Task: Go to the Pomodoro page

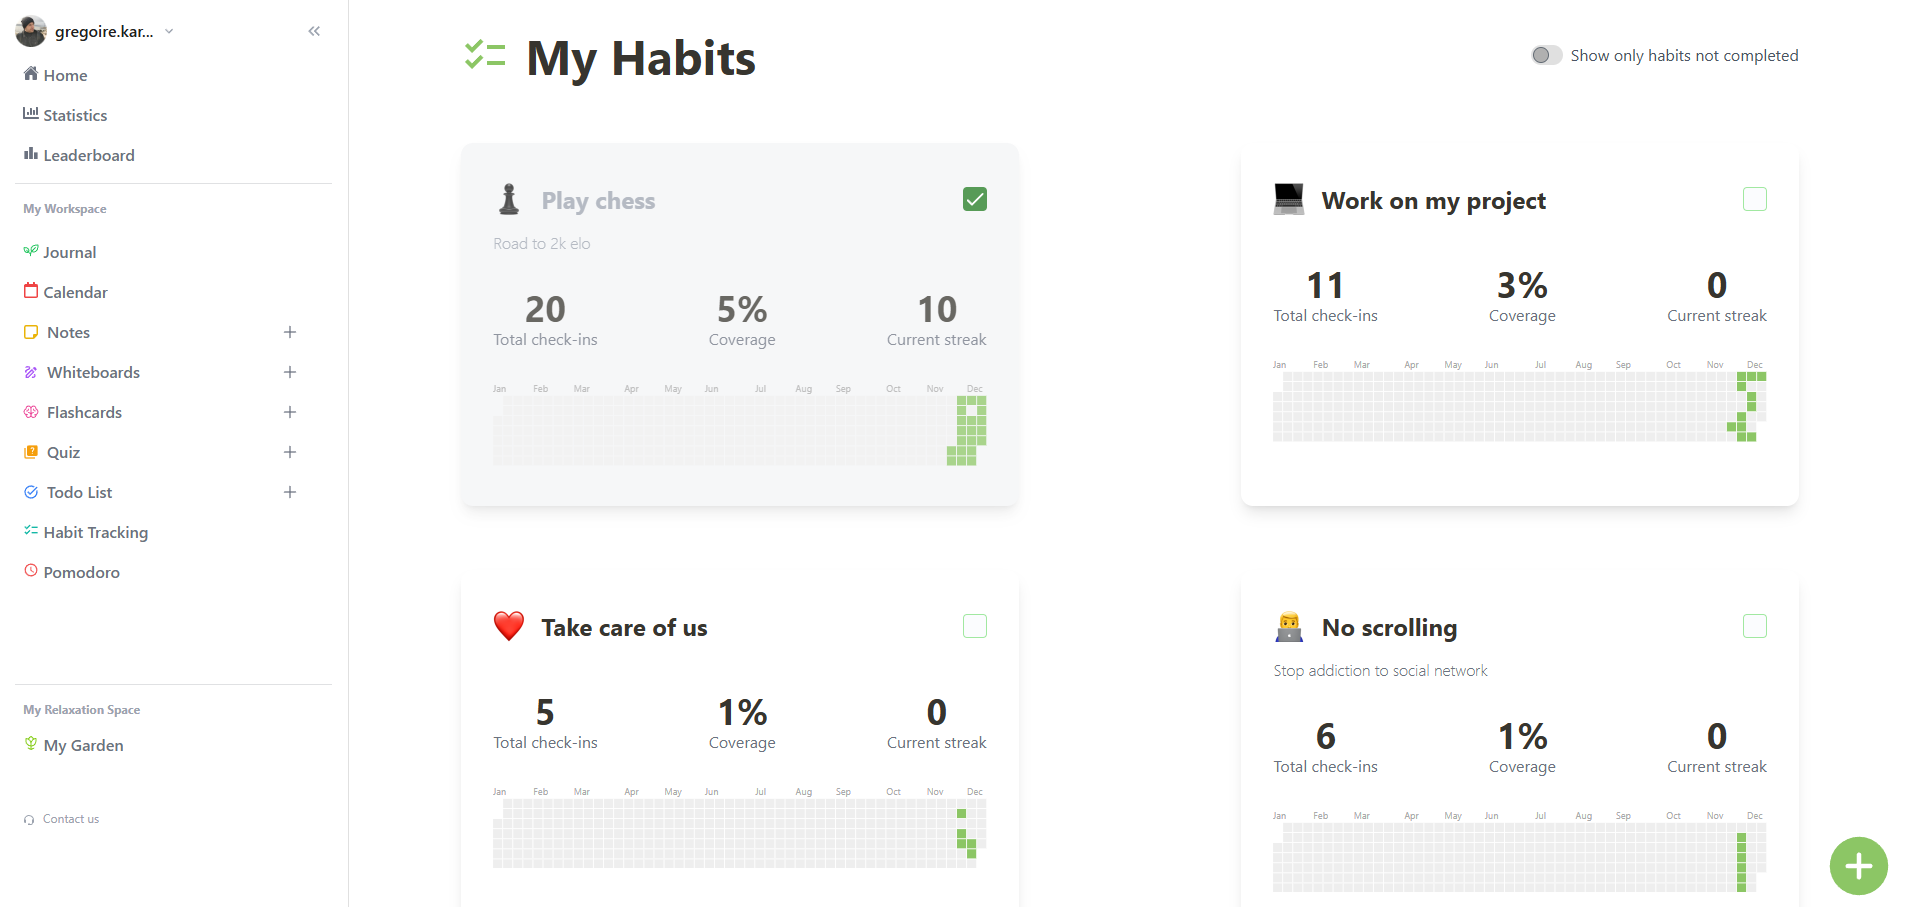Action: pyautogui.click(x=81, y=572)
